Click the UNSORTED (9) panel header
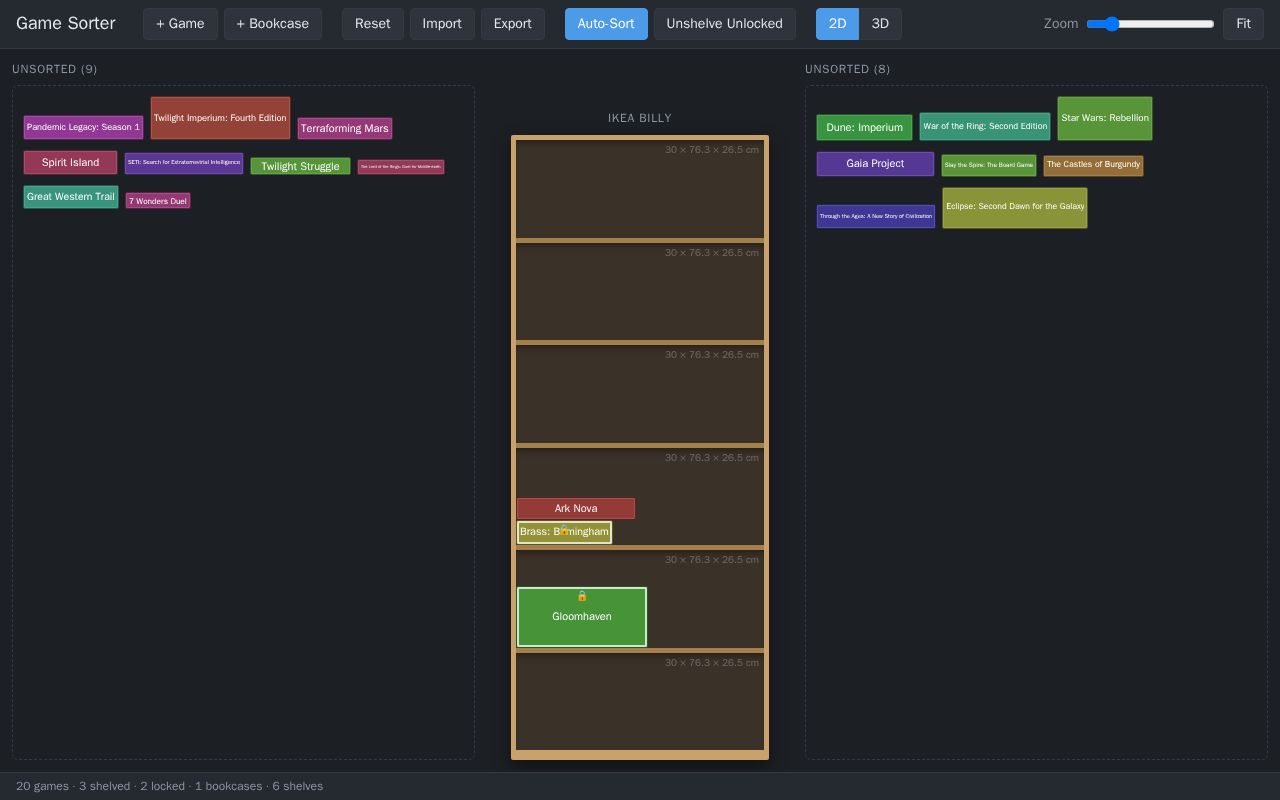 (x=55, y=69)
